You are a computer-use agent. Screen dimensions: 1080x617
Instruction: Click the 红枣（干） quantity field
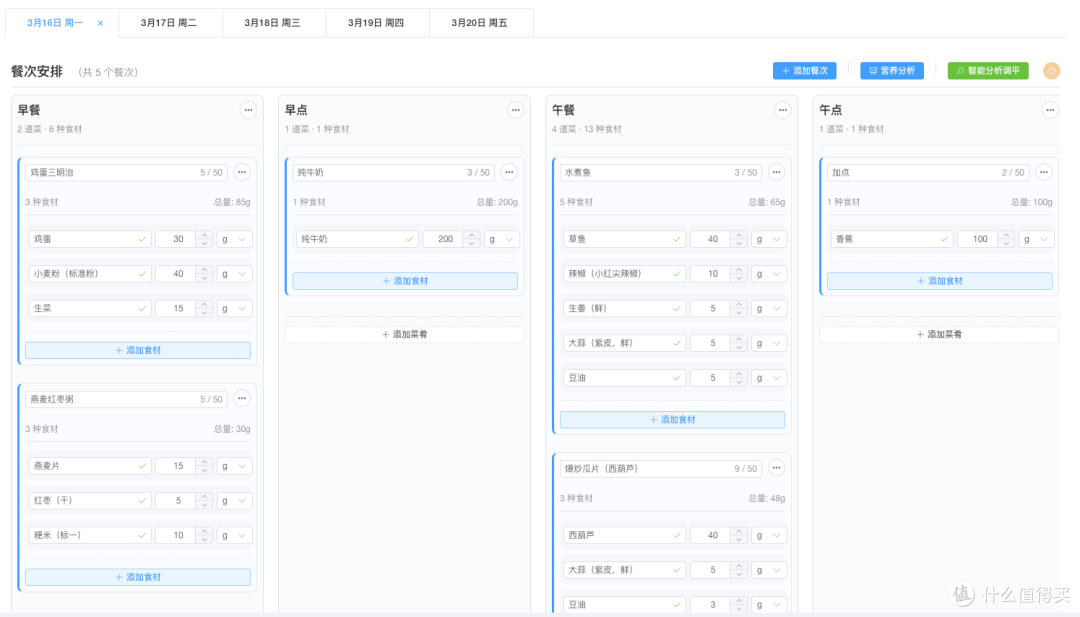coord(178,501)
